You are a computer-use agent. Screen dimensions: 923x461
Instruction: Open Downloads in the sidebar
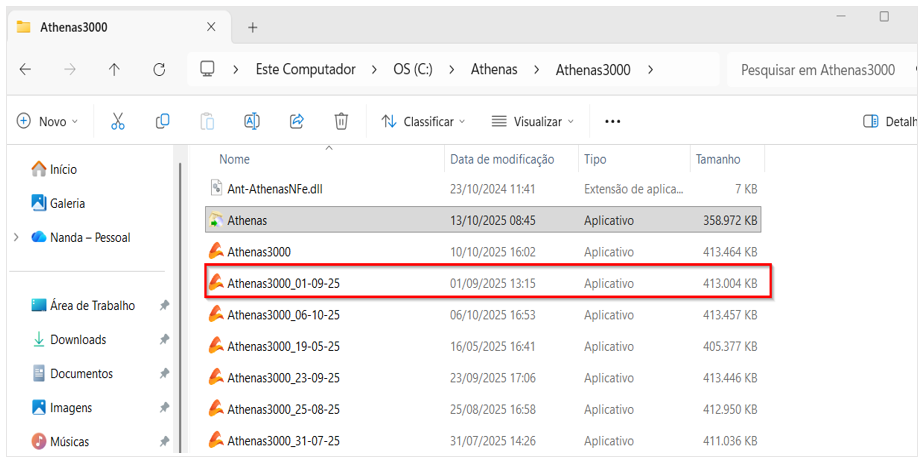[x=78, y=340]
